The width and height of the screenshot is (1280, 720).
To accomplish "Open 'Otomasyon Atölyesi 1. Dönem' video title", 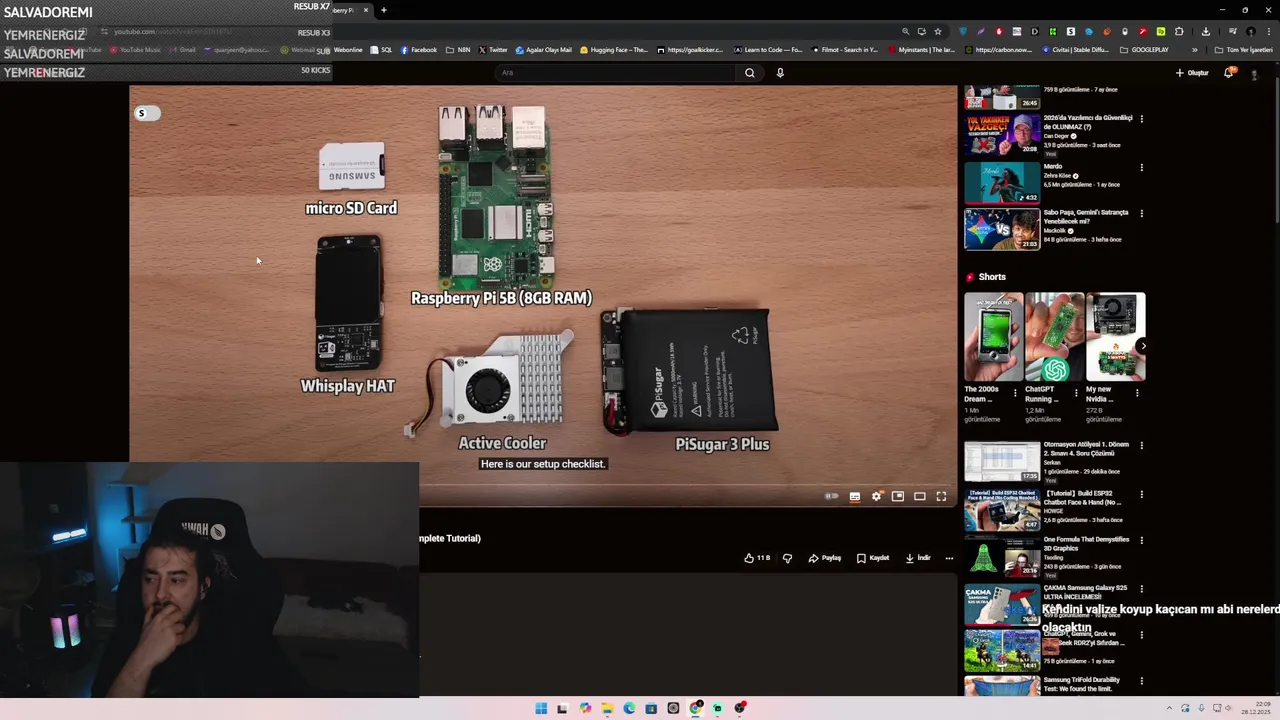I will [x=1086, y=449].
